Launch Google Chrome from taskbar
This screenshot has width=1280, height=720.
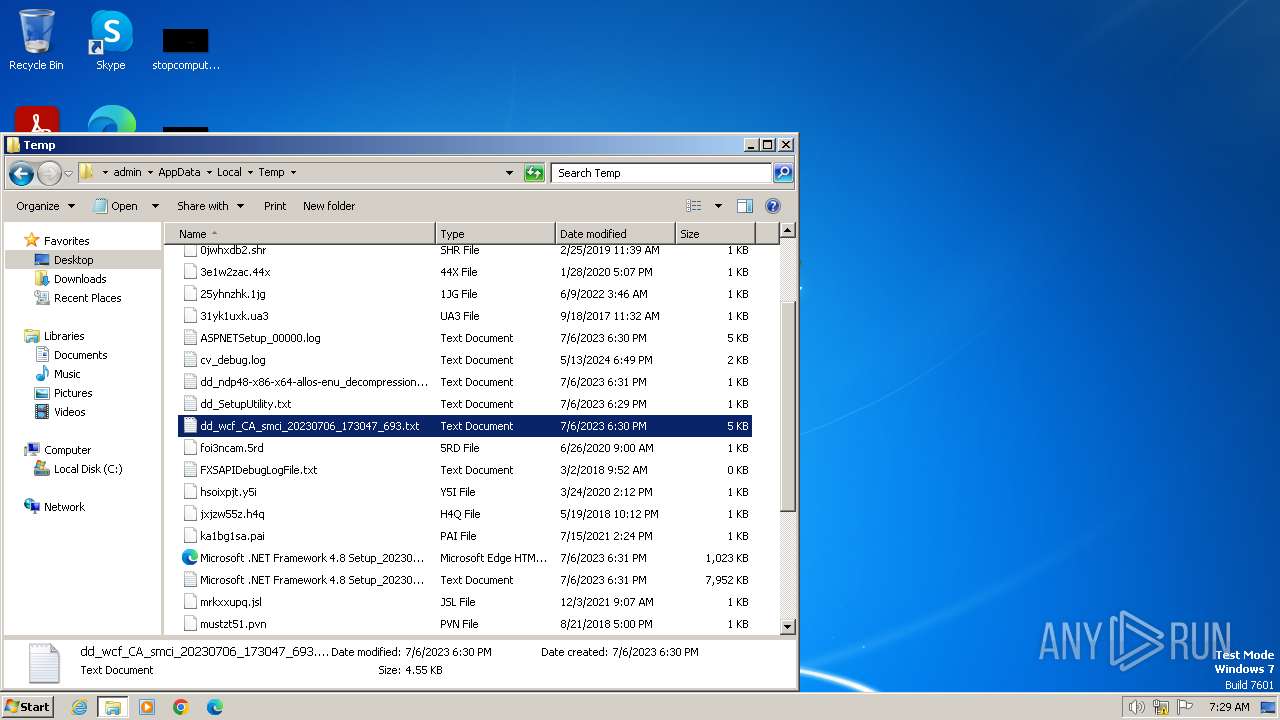point(181,707)
